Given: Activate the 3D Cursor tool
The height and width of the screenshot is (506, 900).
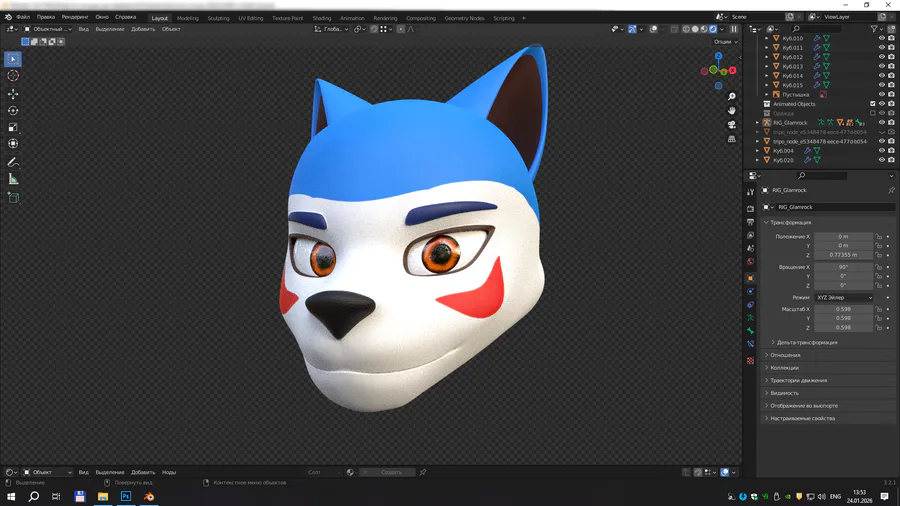Looking at the screenshot, I should click(x=13, y=76).
